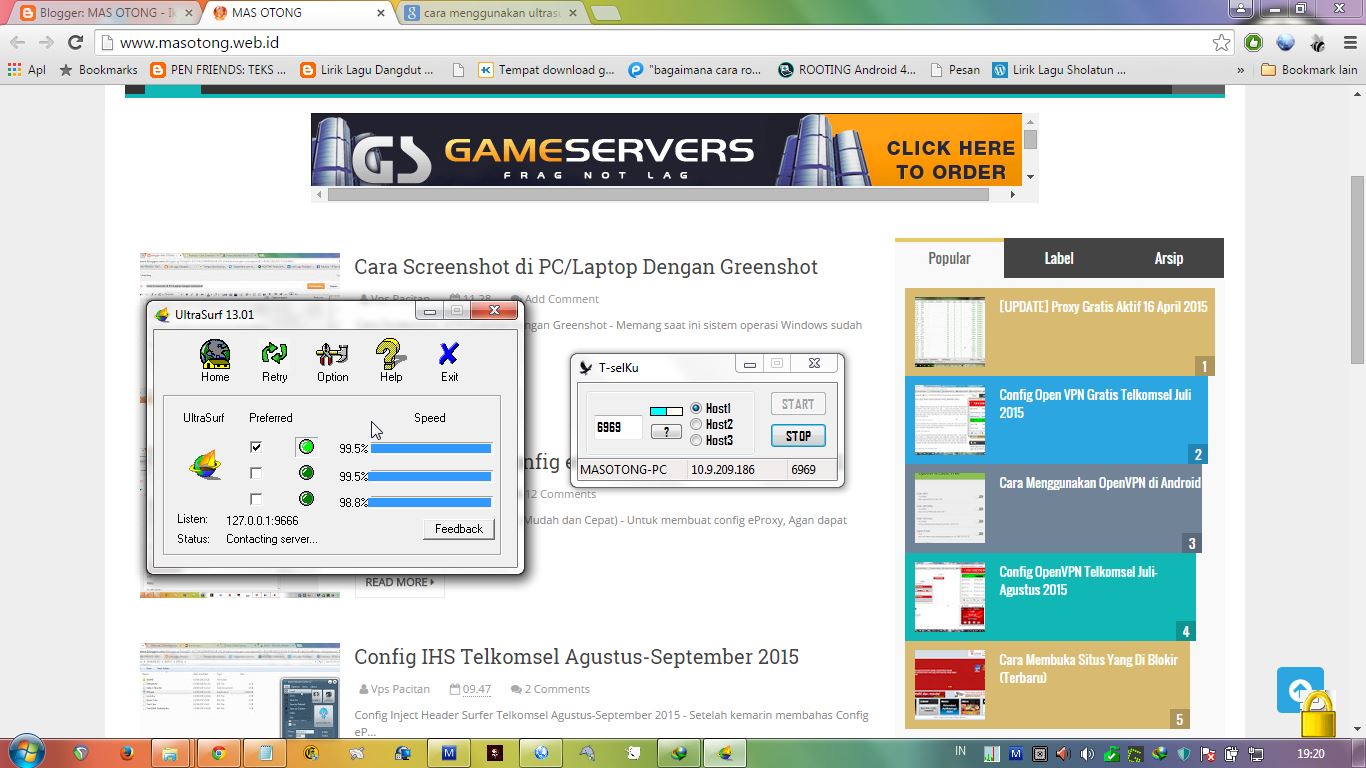The height and width of the screenshot is (768, 1366).
Task: Click the GameServers click here to order banner
Action: pos(666,150)
